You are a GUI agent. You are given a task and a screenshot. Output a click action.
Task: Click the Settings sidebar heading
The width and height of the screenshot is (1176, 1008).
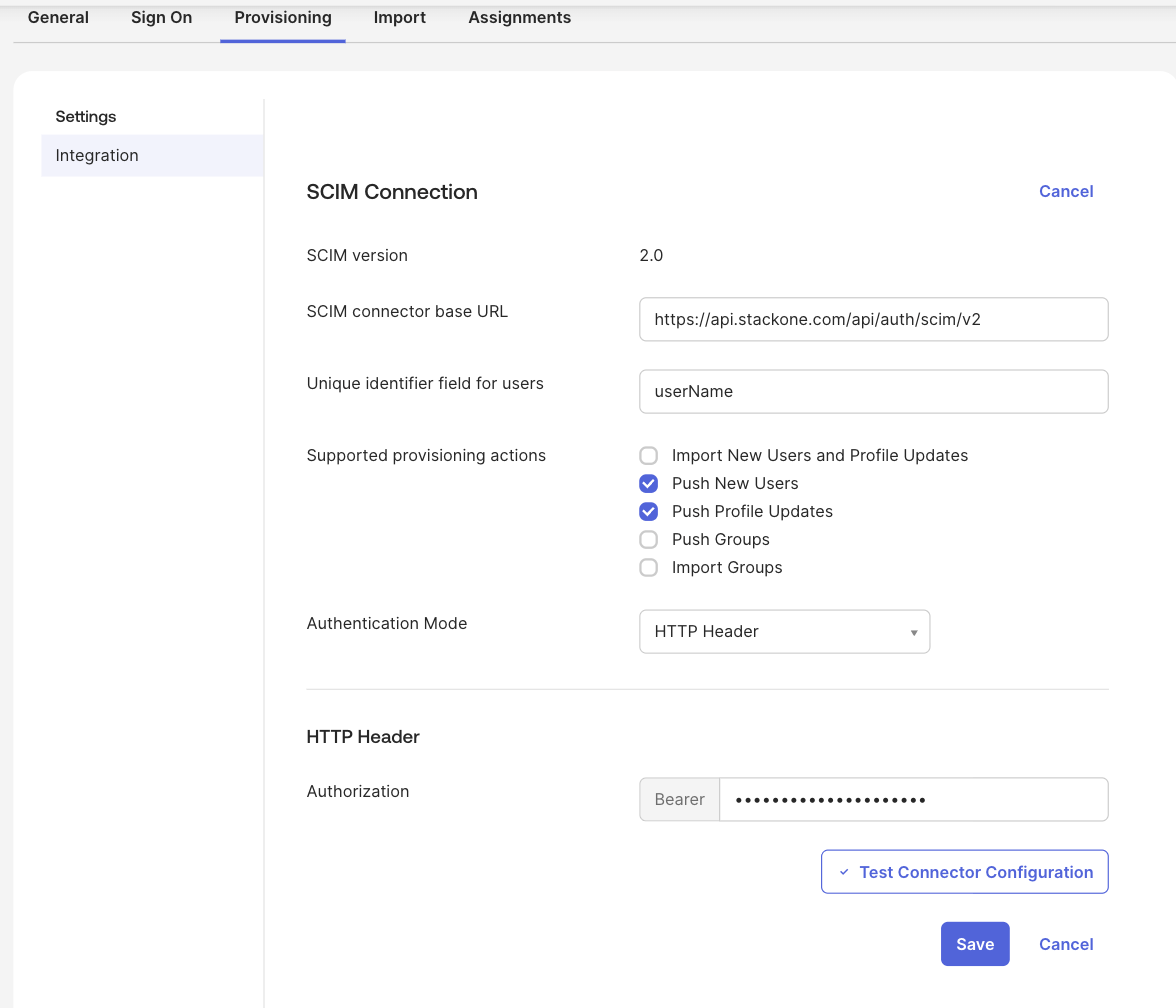coord(86,116)
